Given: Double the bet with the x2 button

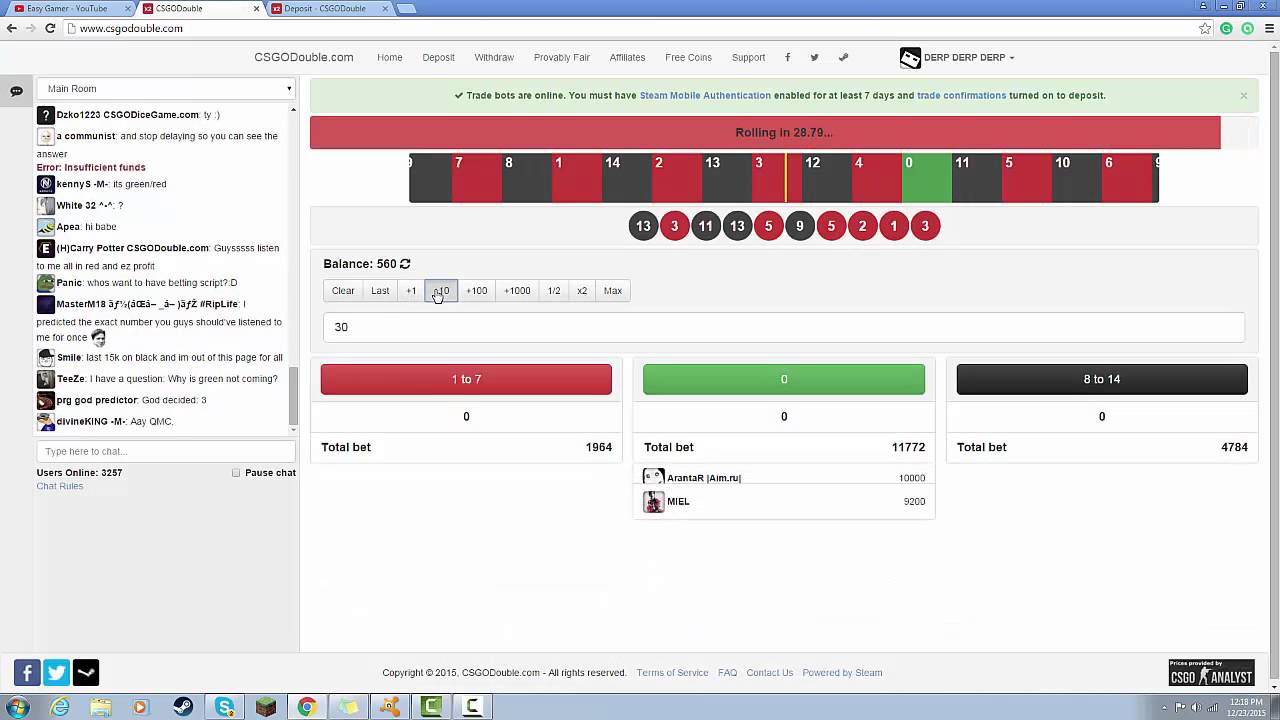Looking at the screenshot, I should click(x=582, y=291).
